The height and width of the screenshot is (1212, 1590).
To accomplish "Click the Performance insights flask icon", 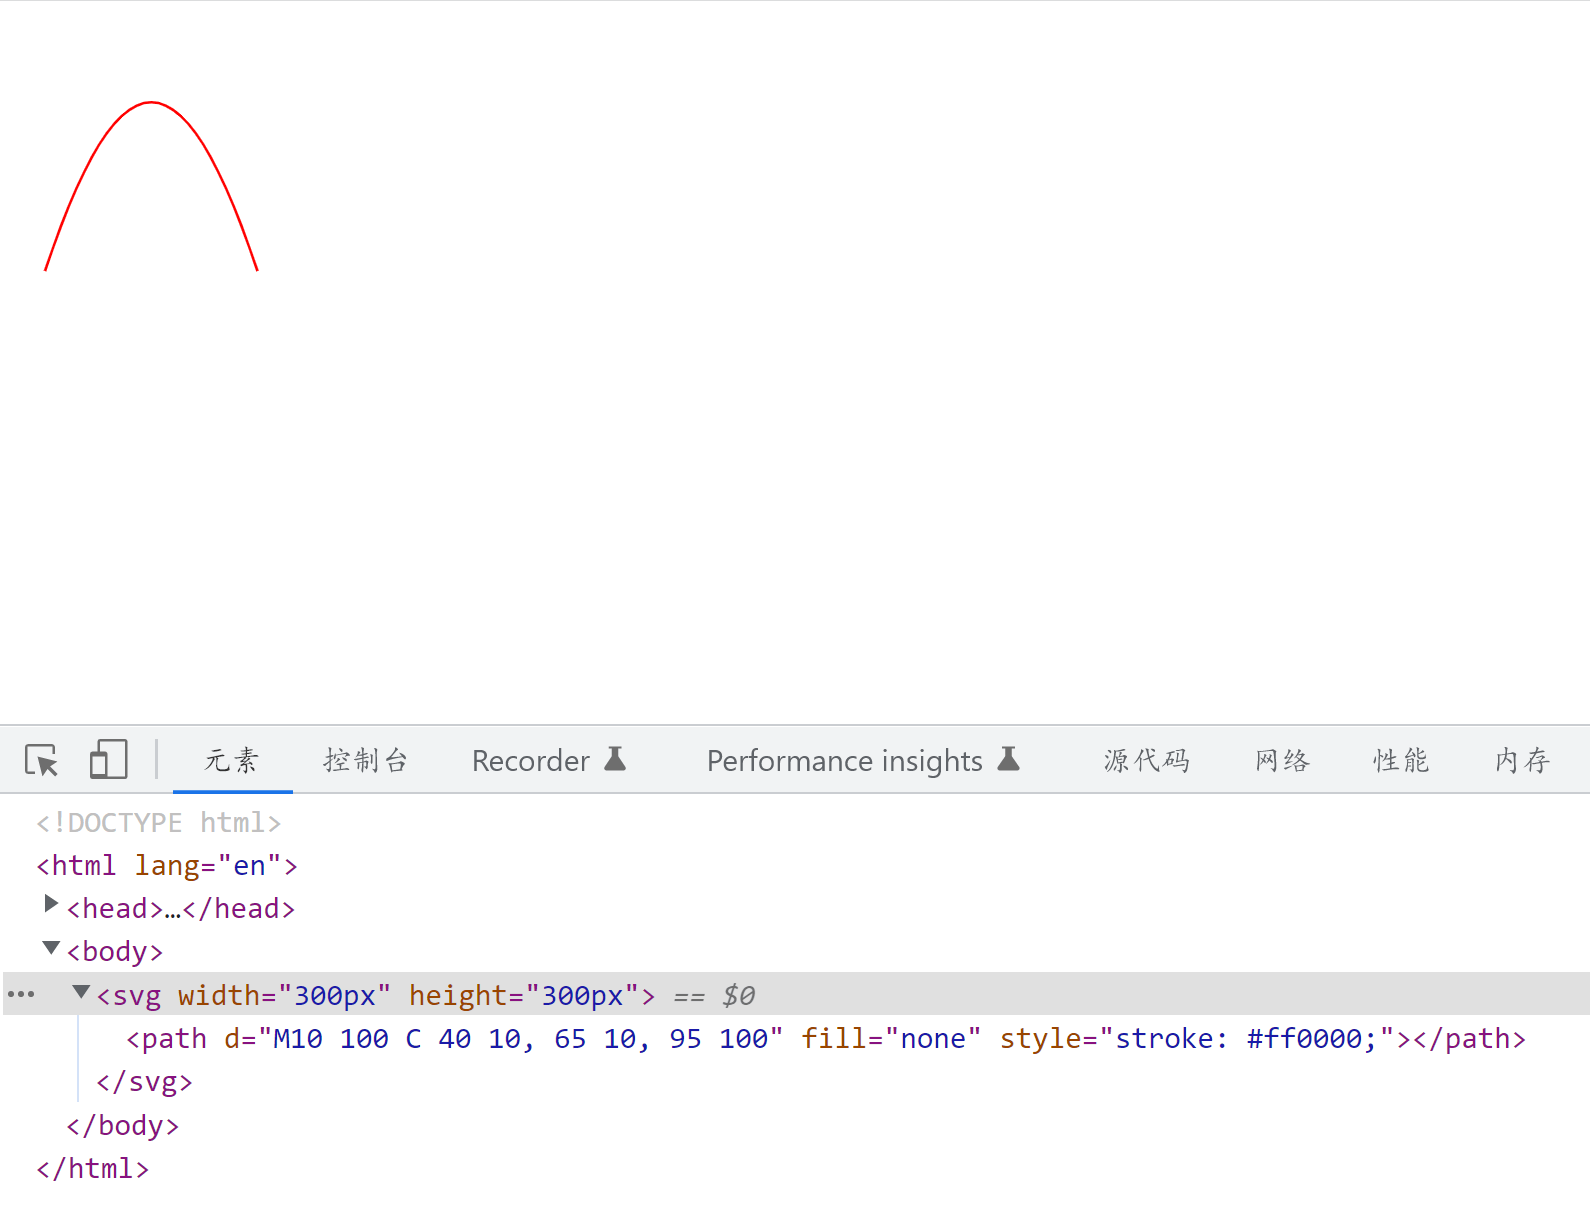I will point(1009,760).
